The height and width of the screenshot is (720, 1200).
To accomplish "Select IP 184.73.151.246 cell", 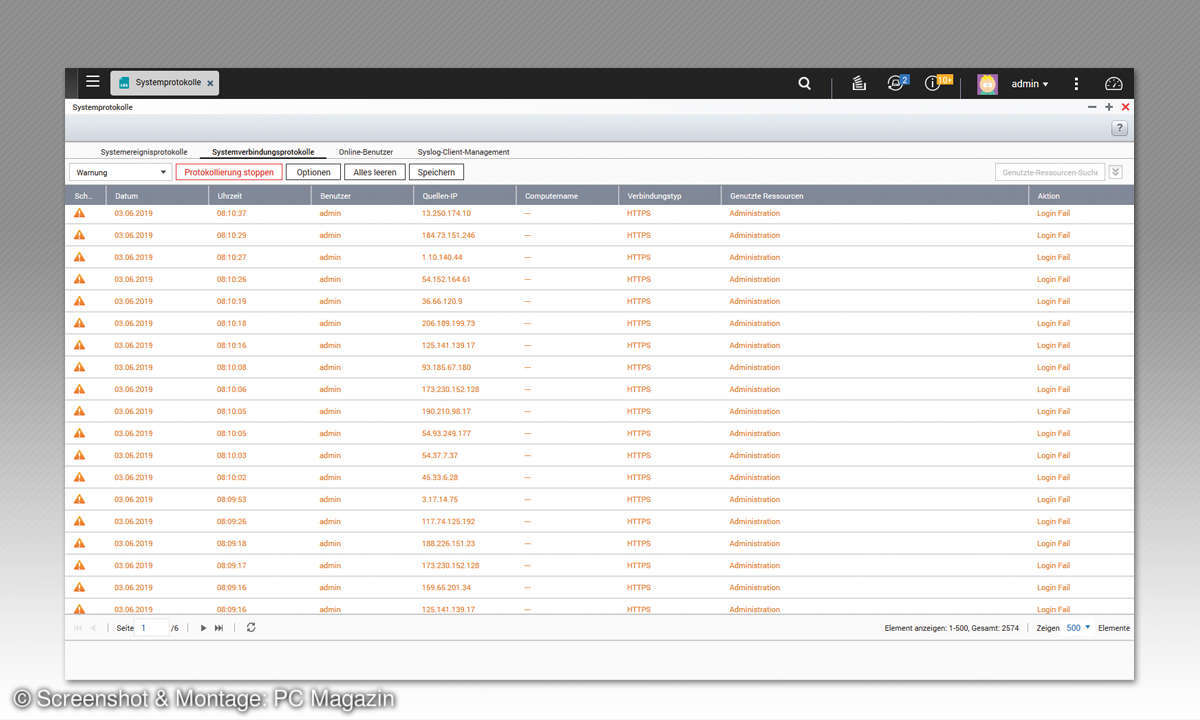I will coord(448,235).
